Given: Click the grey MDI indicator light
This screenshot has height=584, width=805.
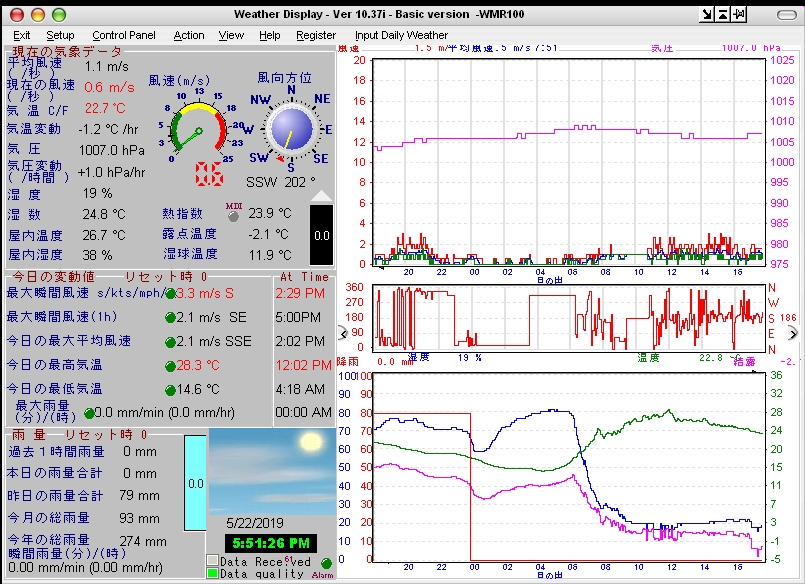Looking at the screenshot, I should (x=234, y=217).
